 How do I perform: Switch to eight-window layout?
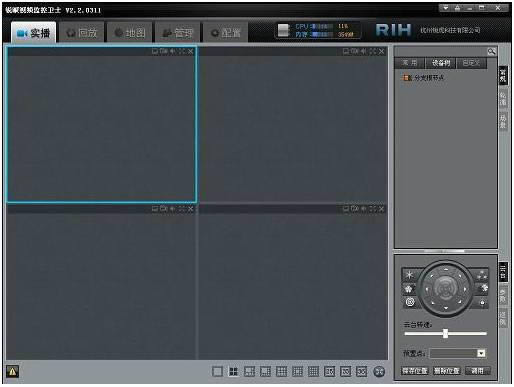(x=265, y=371)
